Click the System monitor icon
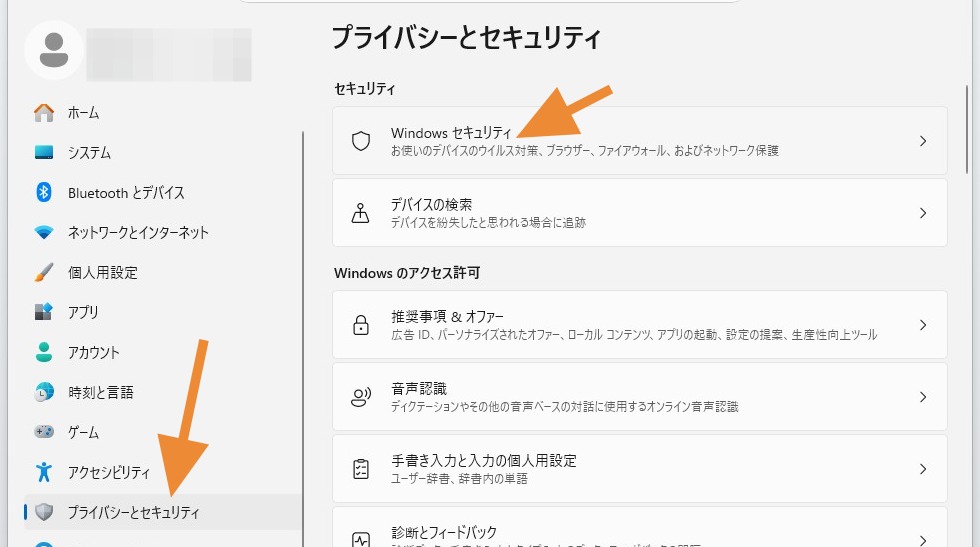980x547 pixels. (x=44, y=153)
